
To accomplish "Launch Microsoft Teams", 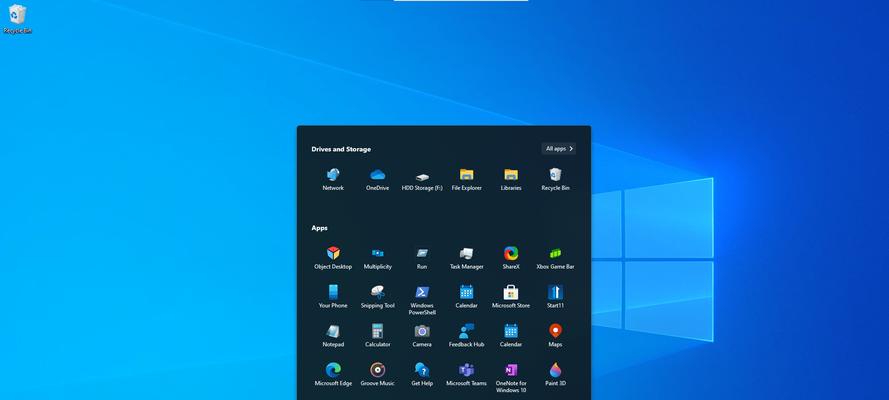I will tap(467, 375).
